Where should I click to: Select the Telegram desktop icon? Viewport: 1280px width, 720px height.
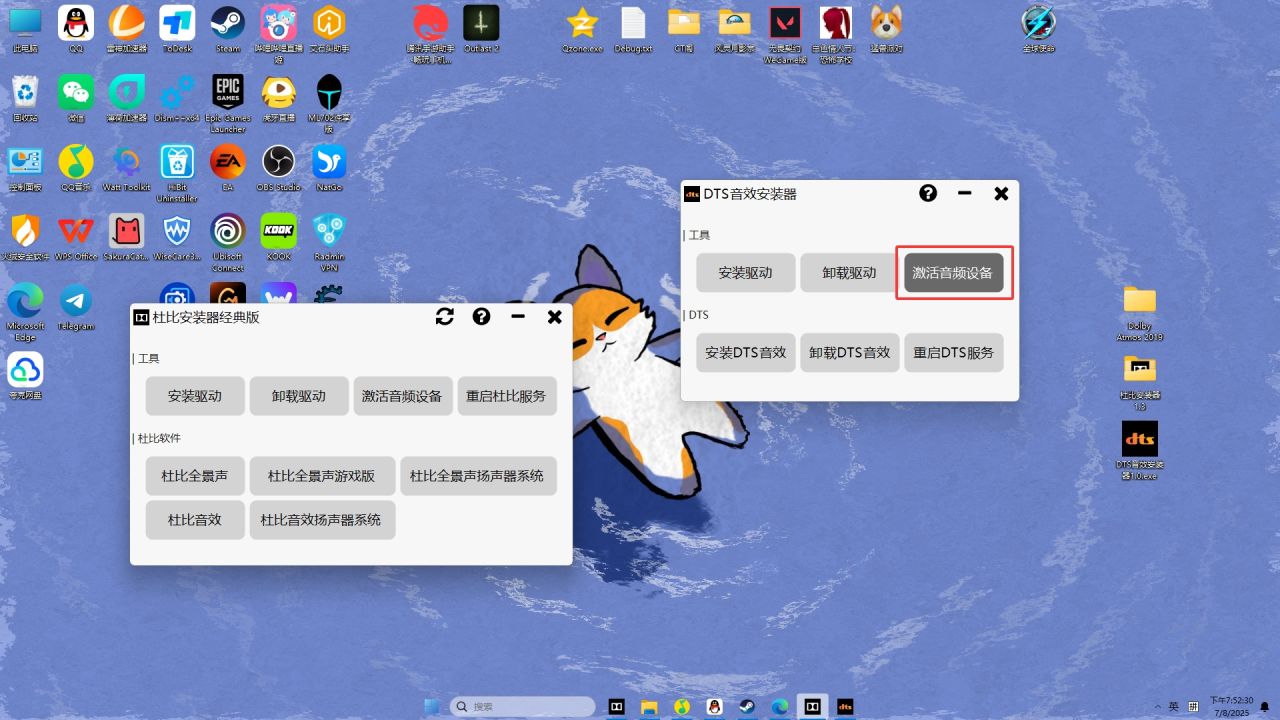tap(76, 307)
